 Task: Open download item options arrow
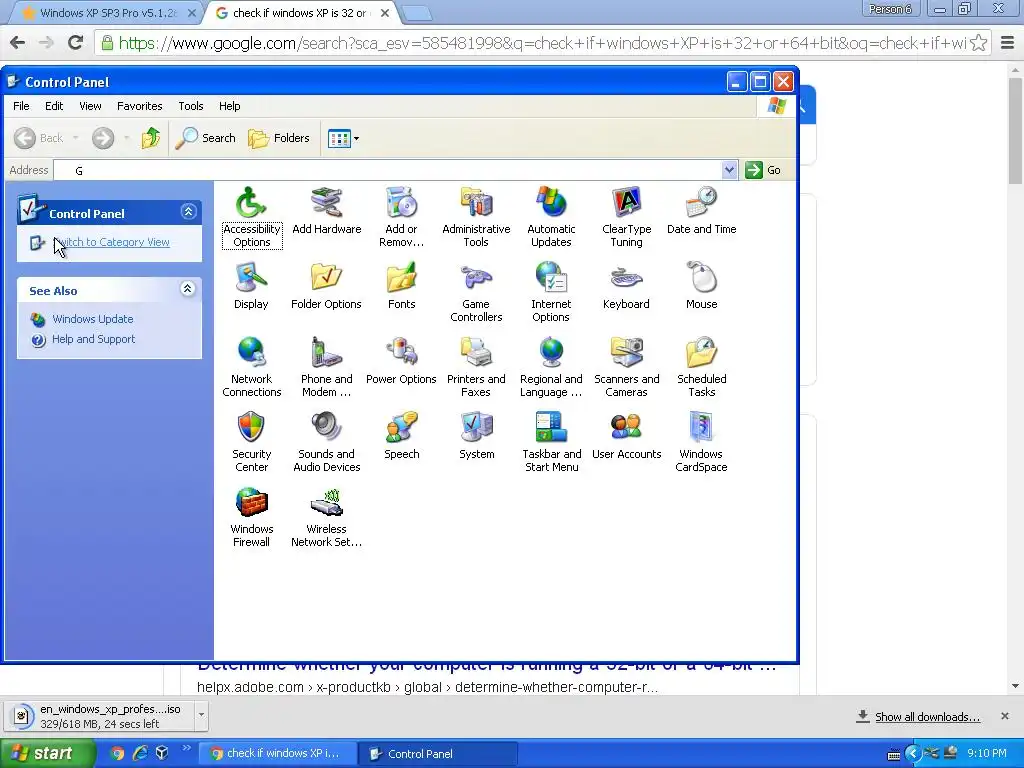[x=201, y=715]
